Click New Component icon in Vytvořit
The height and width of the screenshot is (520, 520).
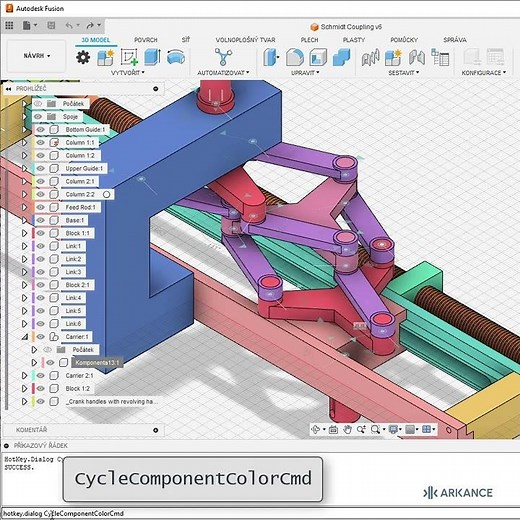106,57
